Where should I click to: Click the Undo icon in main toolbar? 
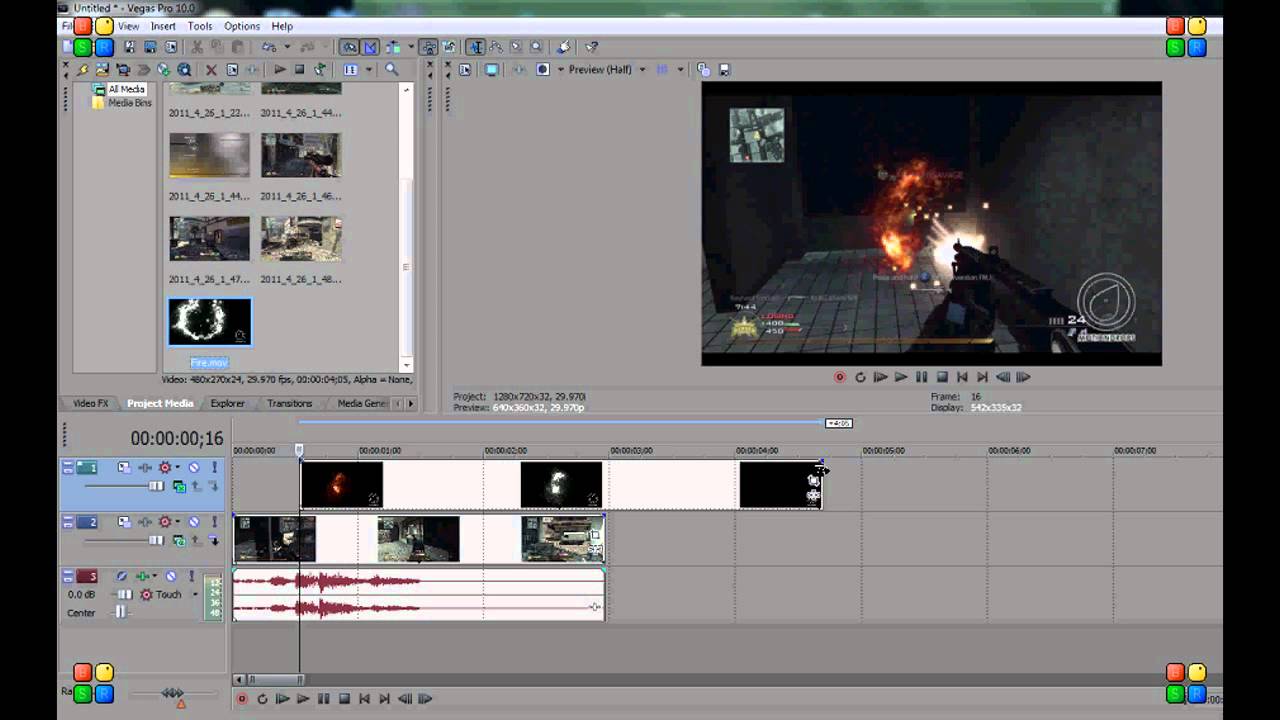click(x=269, y=47)
